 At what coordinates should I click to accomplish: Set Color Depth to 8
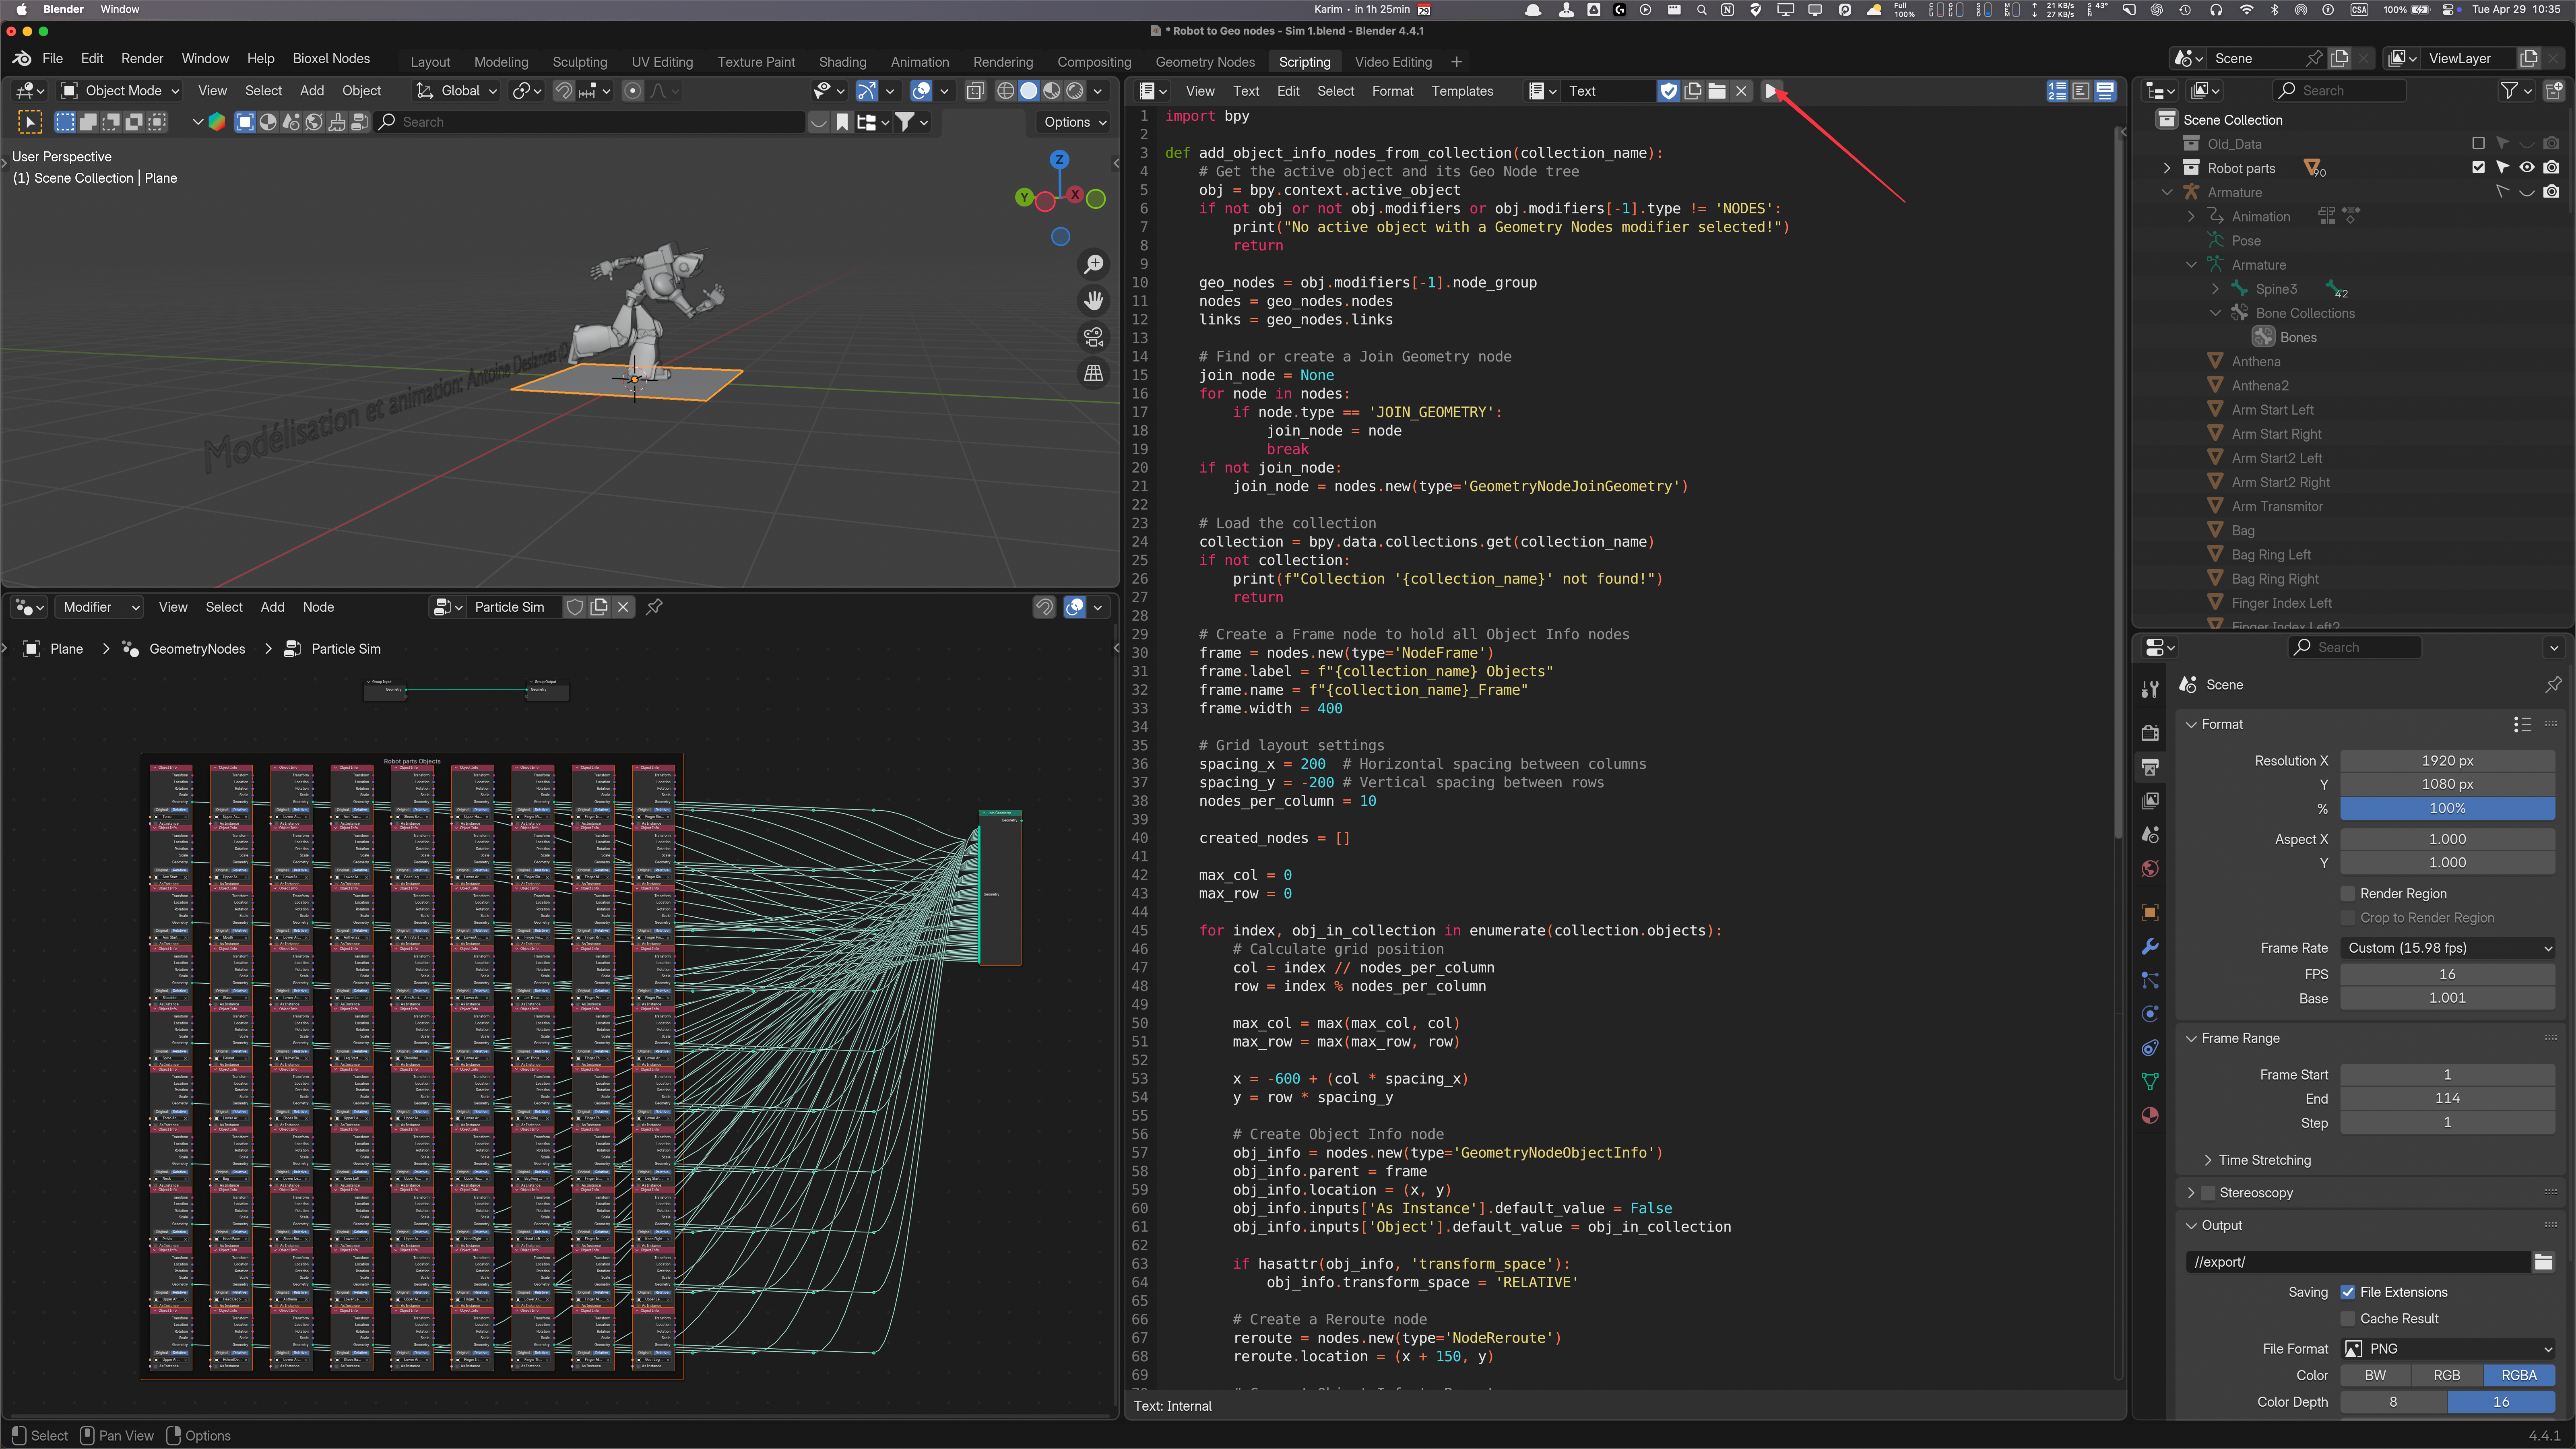point(2393,1402)
